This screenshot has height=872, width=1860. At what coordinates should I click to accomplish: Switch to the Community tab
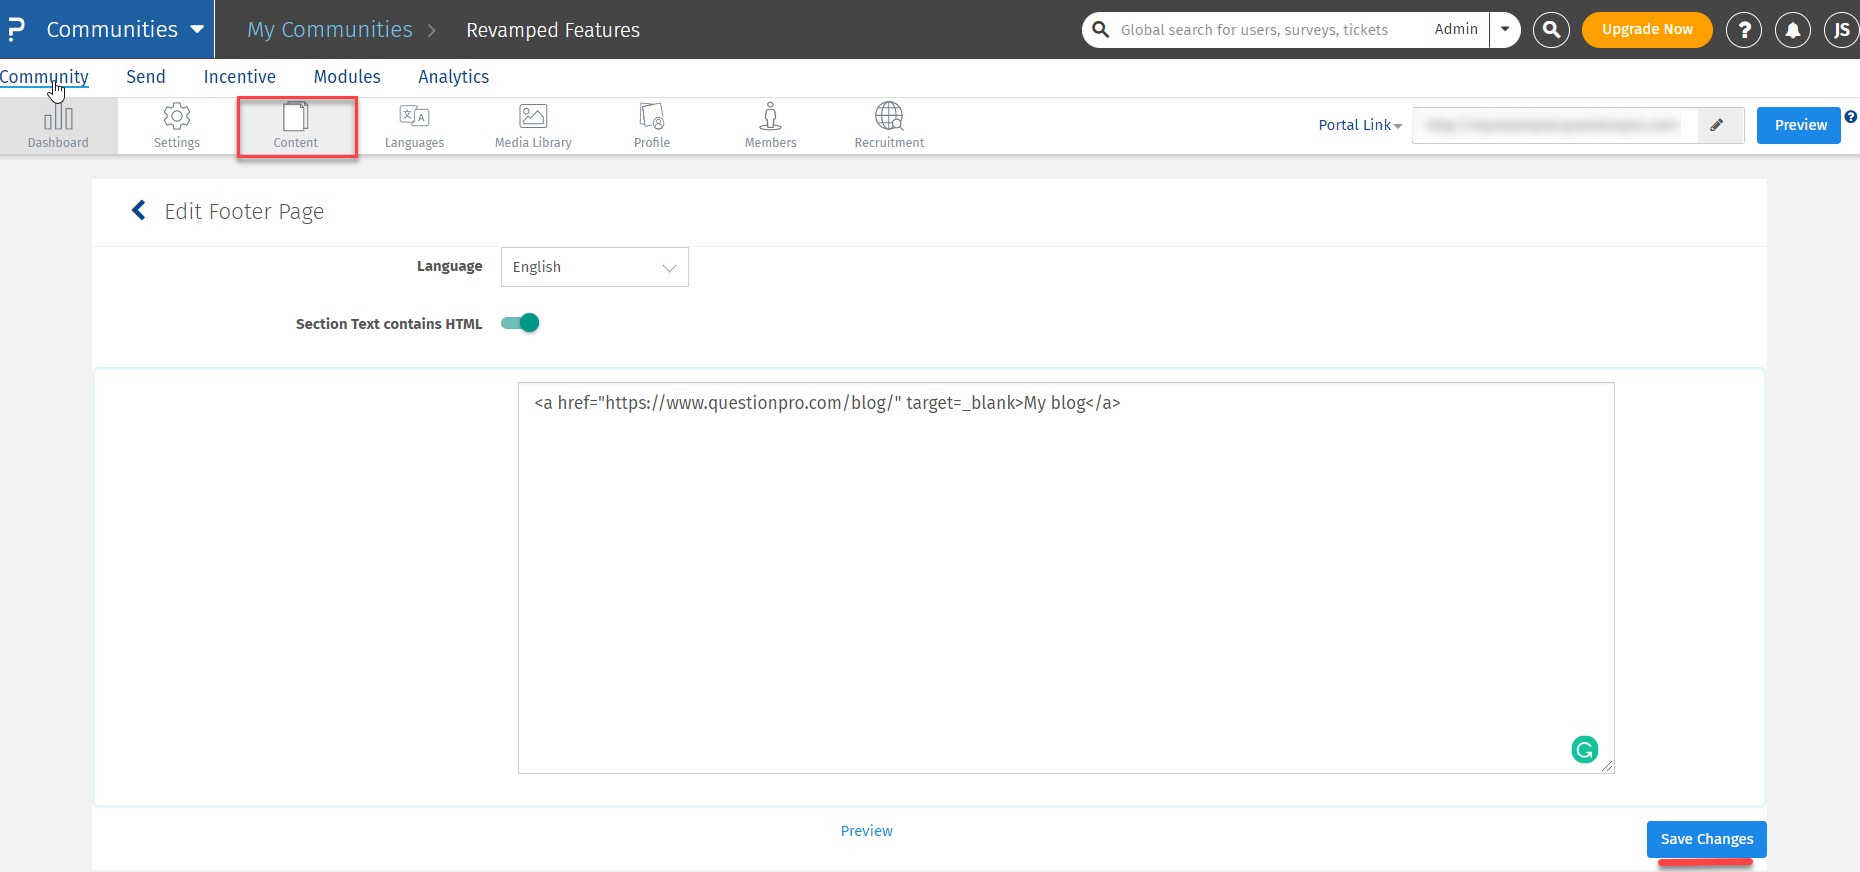click(44, 77)
